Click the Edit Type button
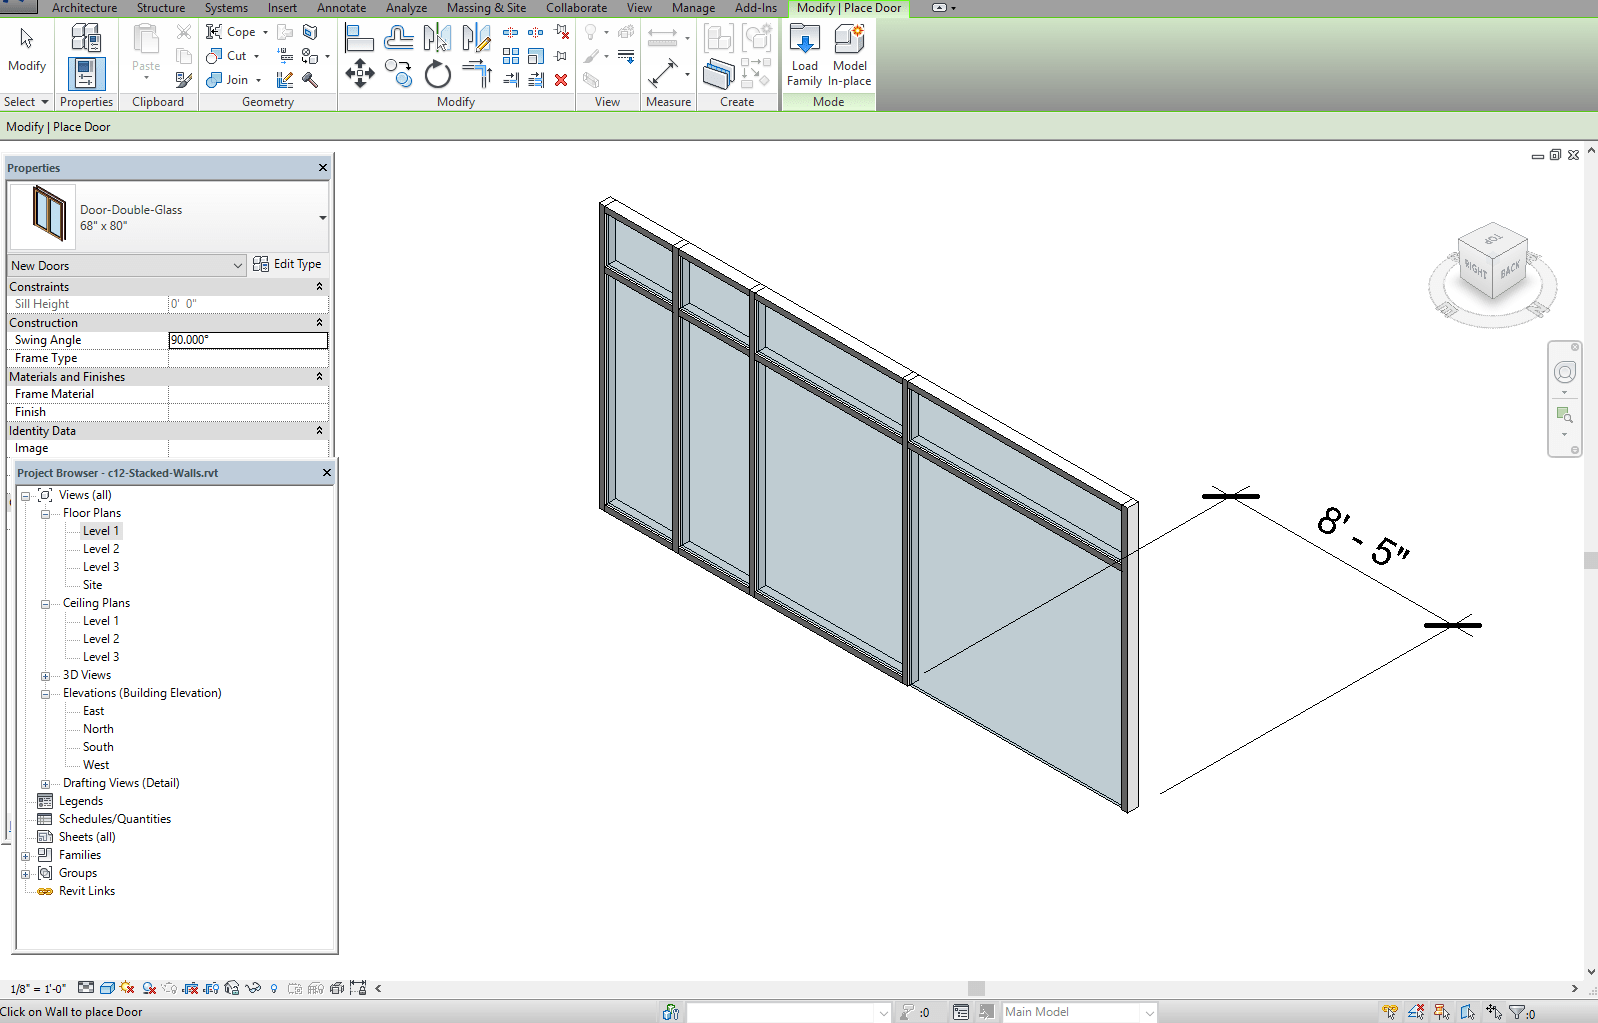 pyautogui.click(x=287, y=264)
